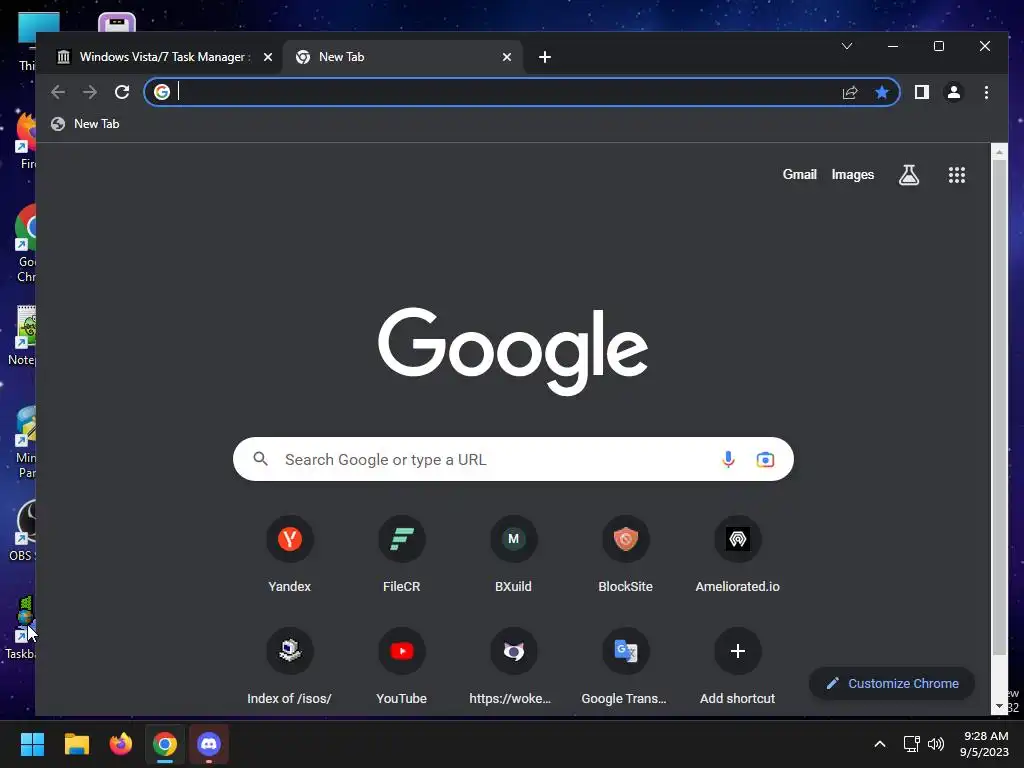The height and width of the screenshot is (768, 1024).
Task: Close the New Tab tab
Action: point(507,57)
